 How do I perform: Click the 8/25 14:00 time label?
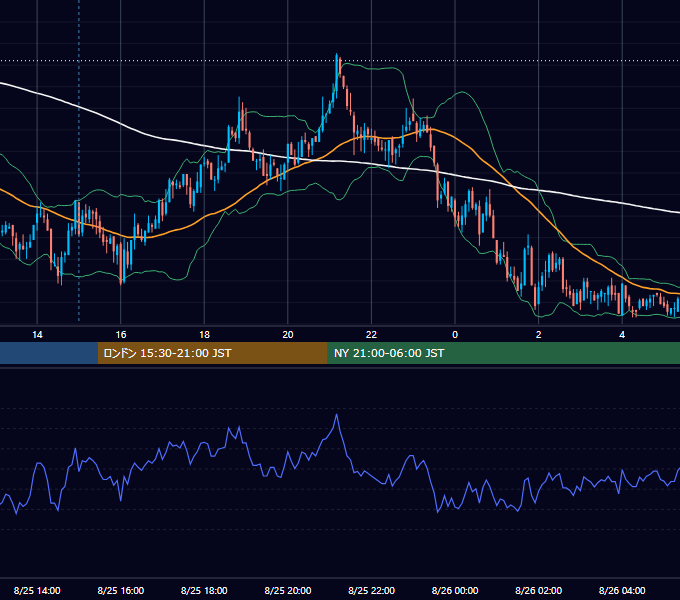point(37,590)
